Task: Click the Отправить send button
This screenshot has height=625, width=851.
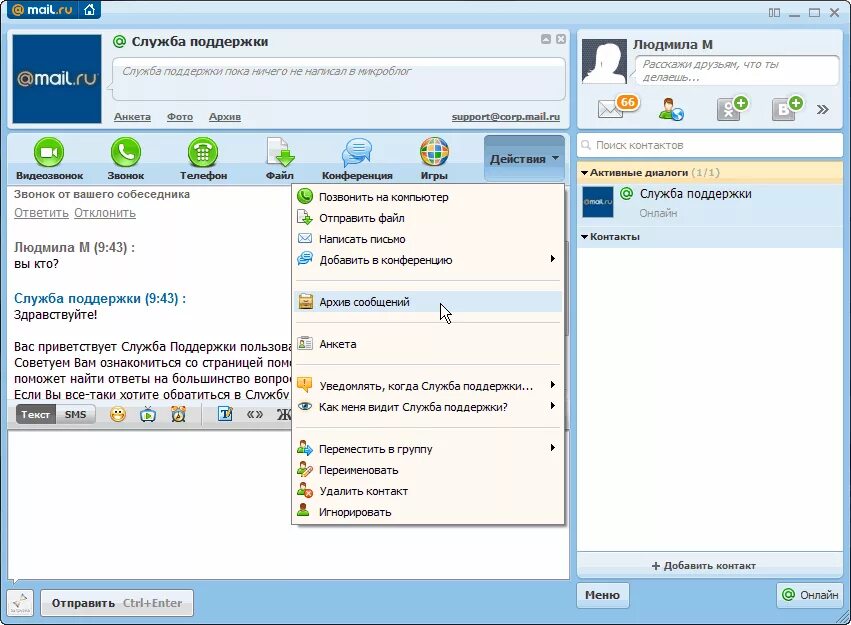Action: tap(117, 603)
